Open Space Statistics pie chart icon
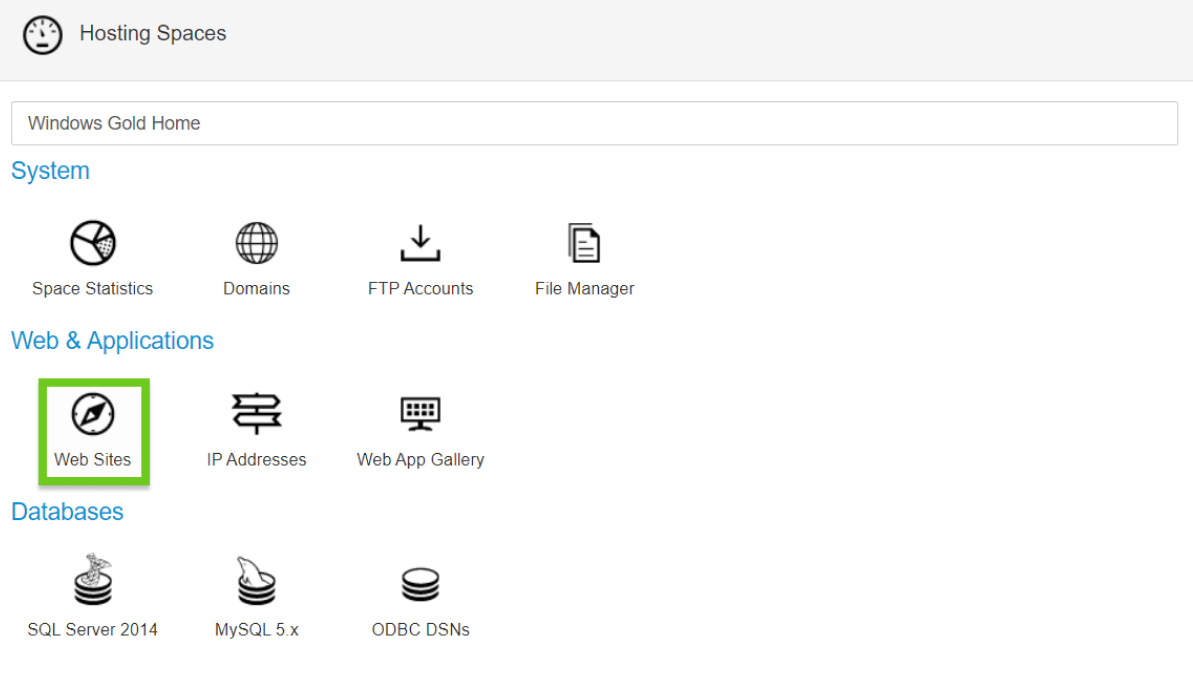 point(93,243)
